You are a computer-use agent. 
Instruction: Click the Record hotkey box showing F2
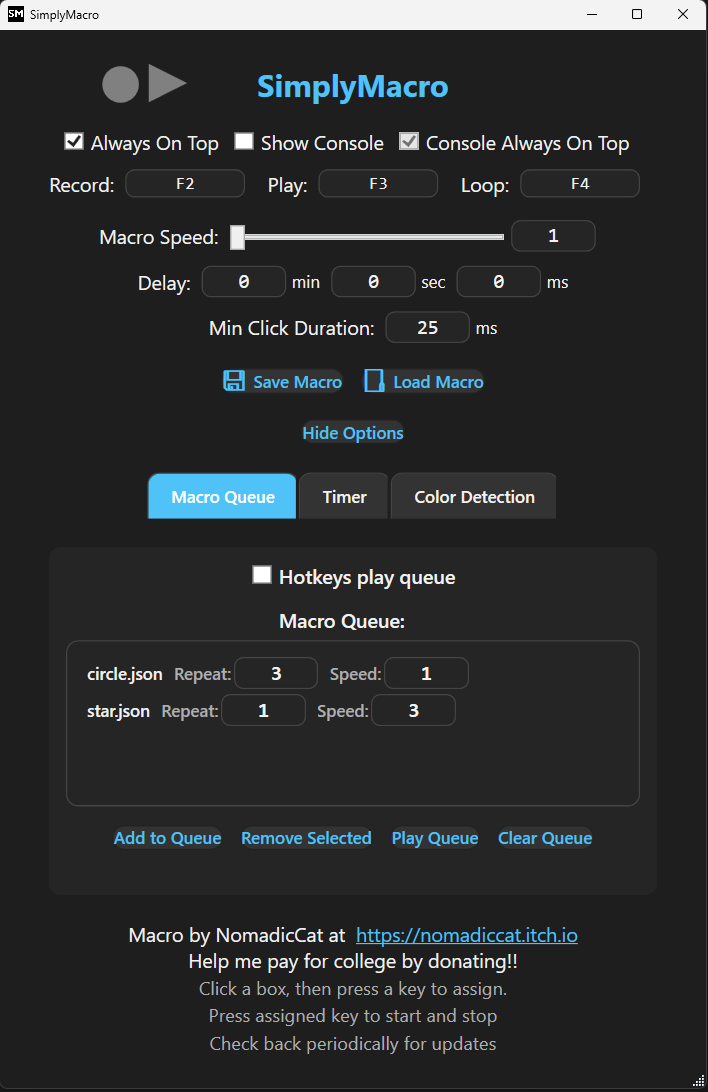point(185,184)
